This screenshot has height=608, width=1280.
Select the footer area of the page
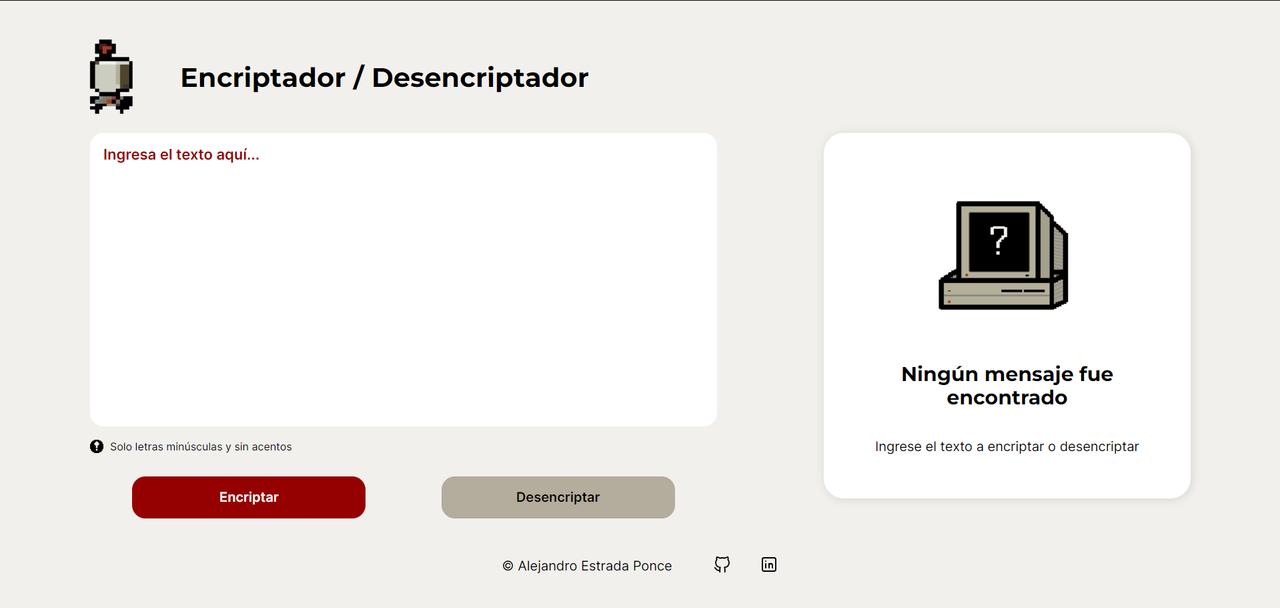640,565
